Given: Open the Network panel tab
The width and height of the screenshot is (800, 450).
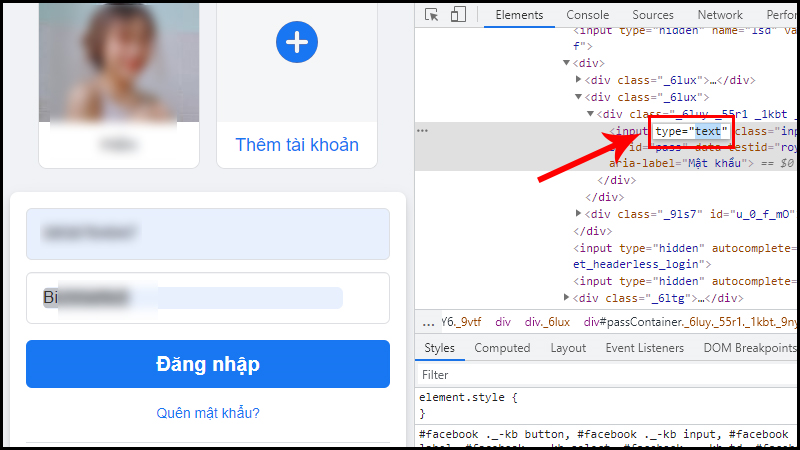Looking at the screenshot, I should pos(720,15).
